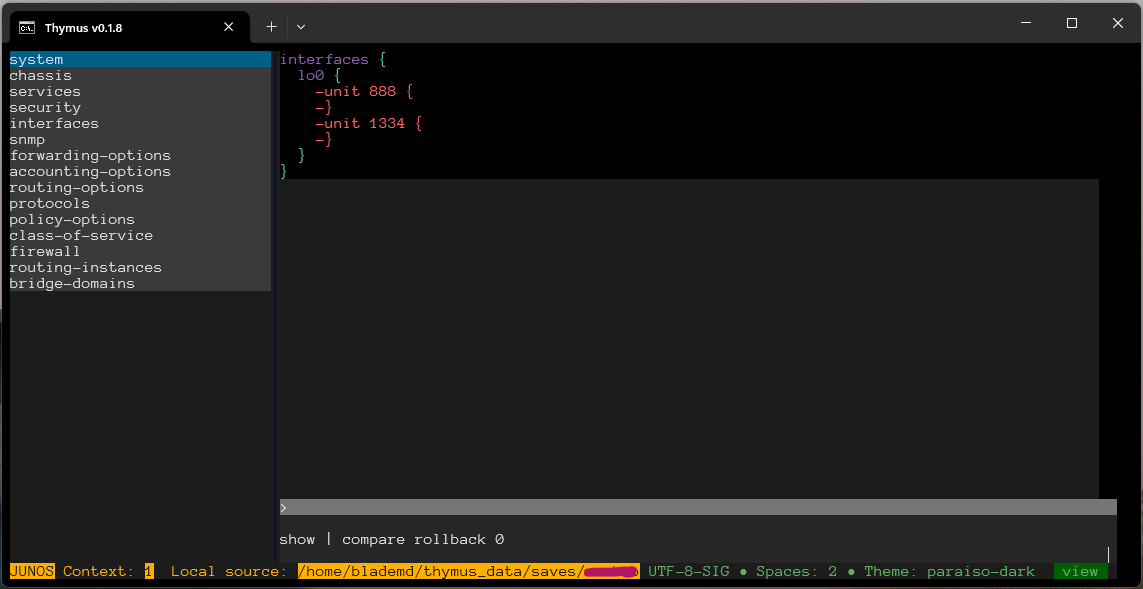The image size is (1143, 589).
Task: Select routing-instances entry
Action: click(140, 268)
